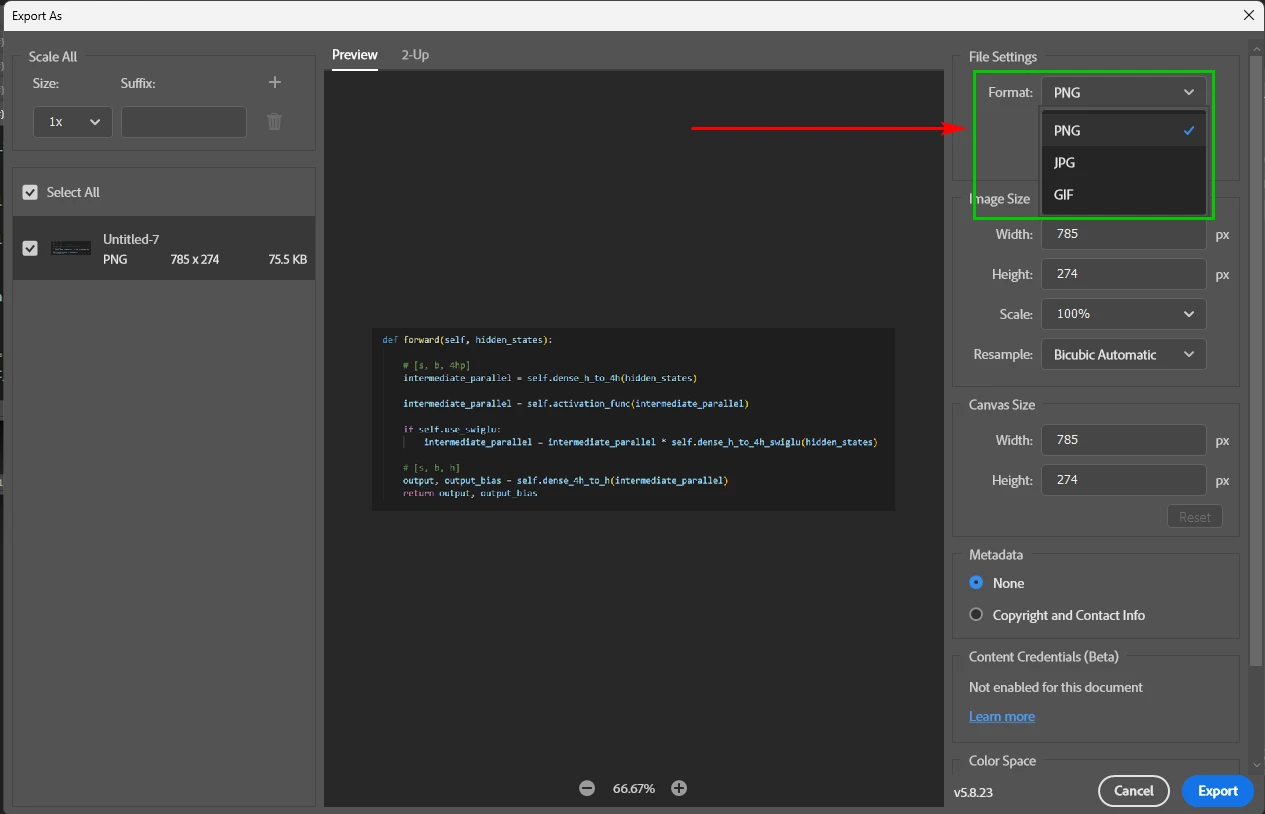Select the Untitled-7 asset thumbnail
Screen dimensions: 1265x814
71,248
